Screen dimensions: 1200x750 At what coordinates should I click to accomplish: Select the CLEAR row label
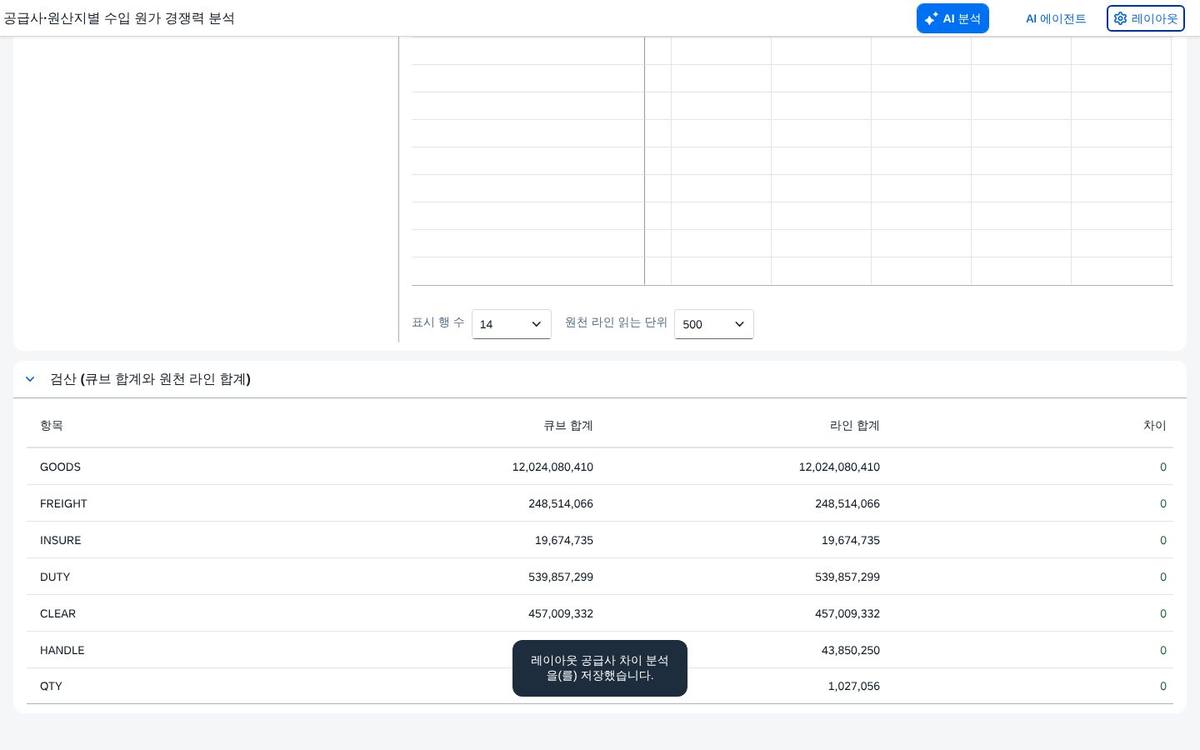58,614
